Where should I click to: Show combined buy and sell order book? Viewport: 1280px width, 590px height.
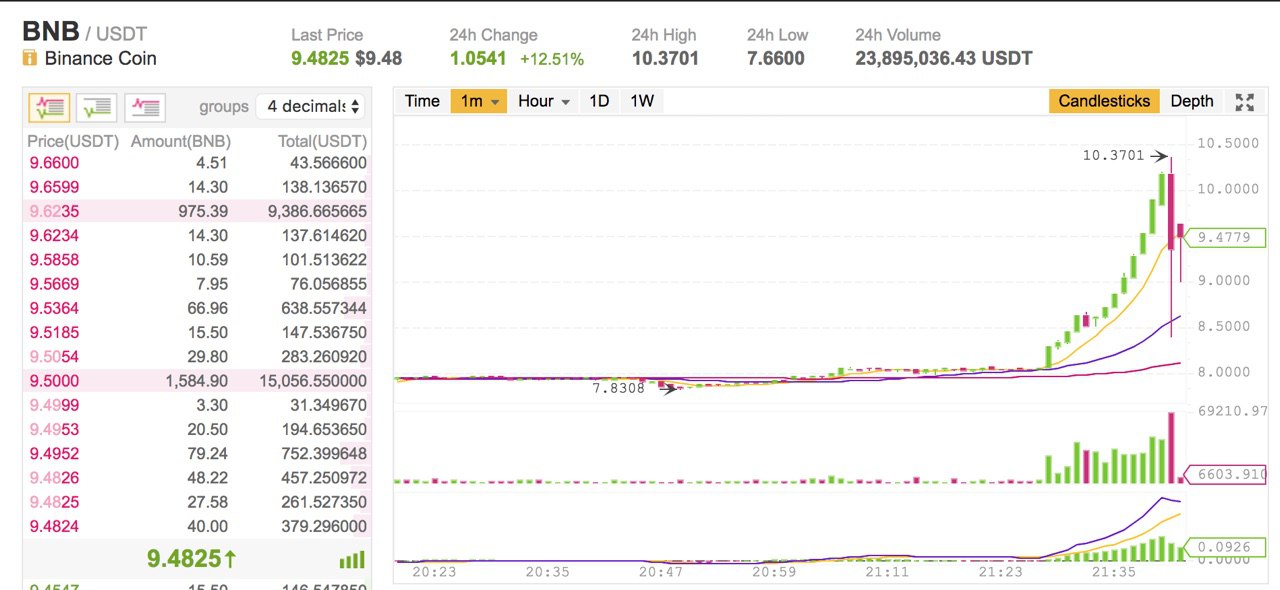tap(49, 107)
